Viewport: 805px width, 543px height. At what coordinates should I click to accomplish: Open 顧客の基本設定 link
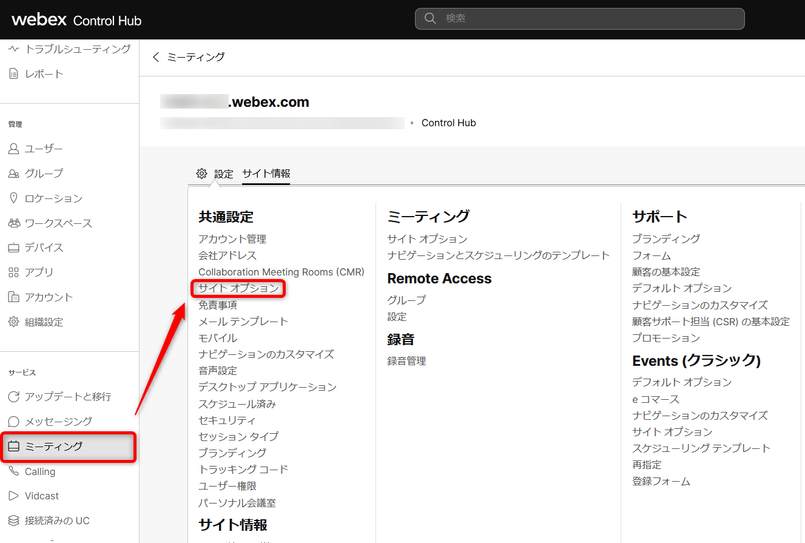click(x=666, y=272)
